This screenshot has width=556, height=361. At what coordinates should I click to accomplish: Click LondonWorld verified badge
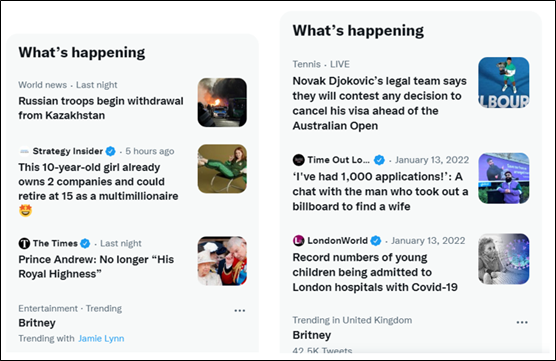tap(376, 241)
